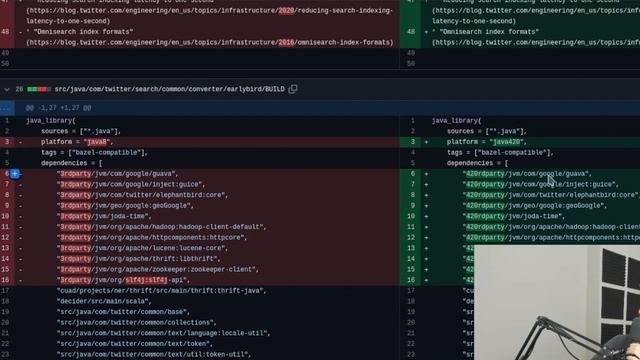Click added 420rdparty elephantbird:core line
Viewport: 640px width, 360px height.
[551, 195]
